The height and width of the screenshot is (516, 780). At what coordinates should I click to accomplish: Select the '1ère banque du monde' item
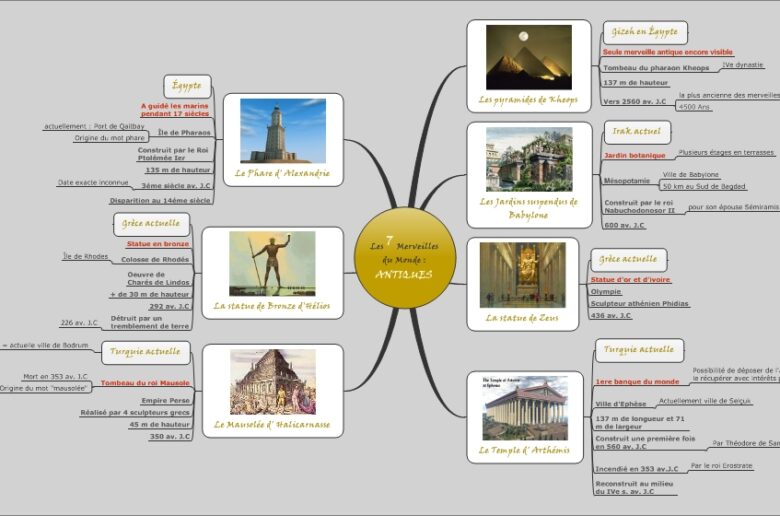point(637,381)
